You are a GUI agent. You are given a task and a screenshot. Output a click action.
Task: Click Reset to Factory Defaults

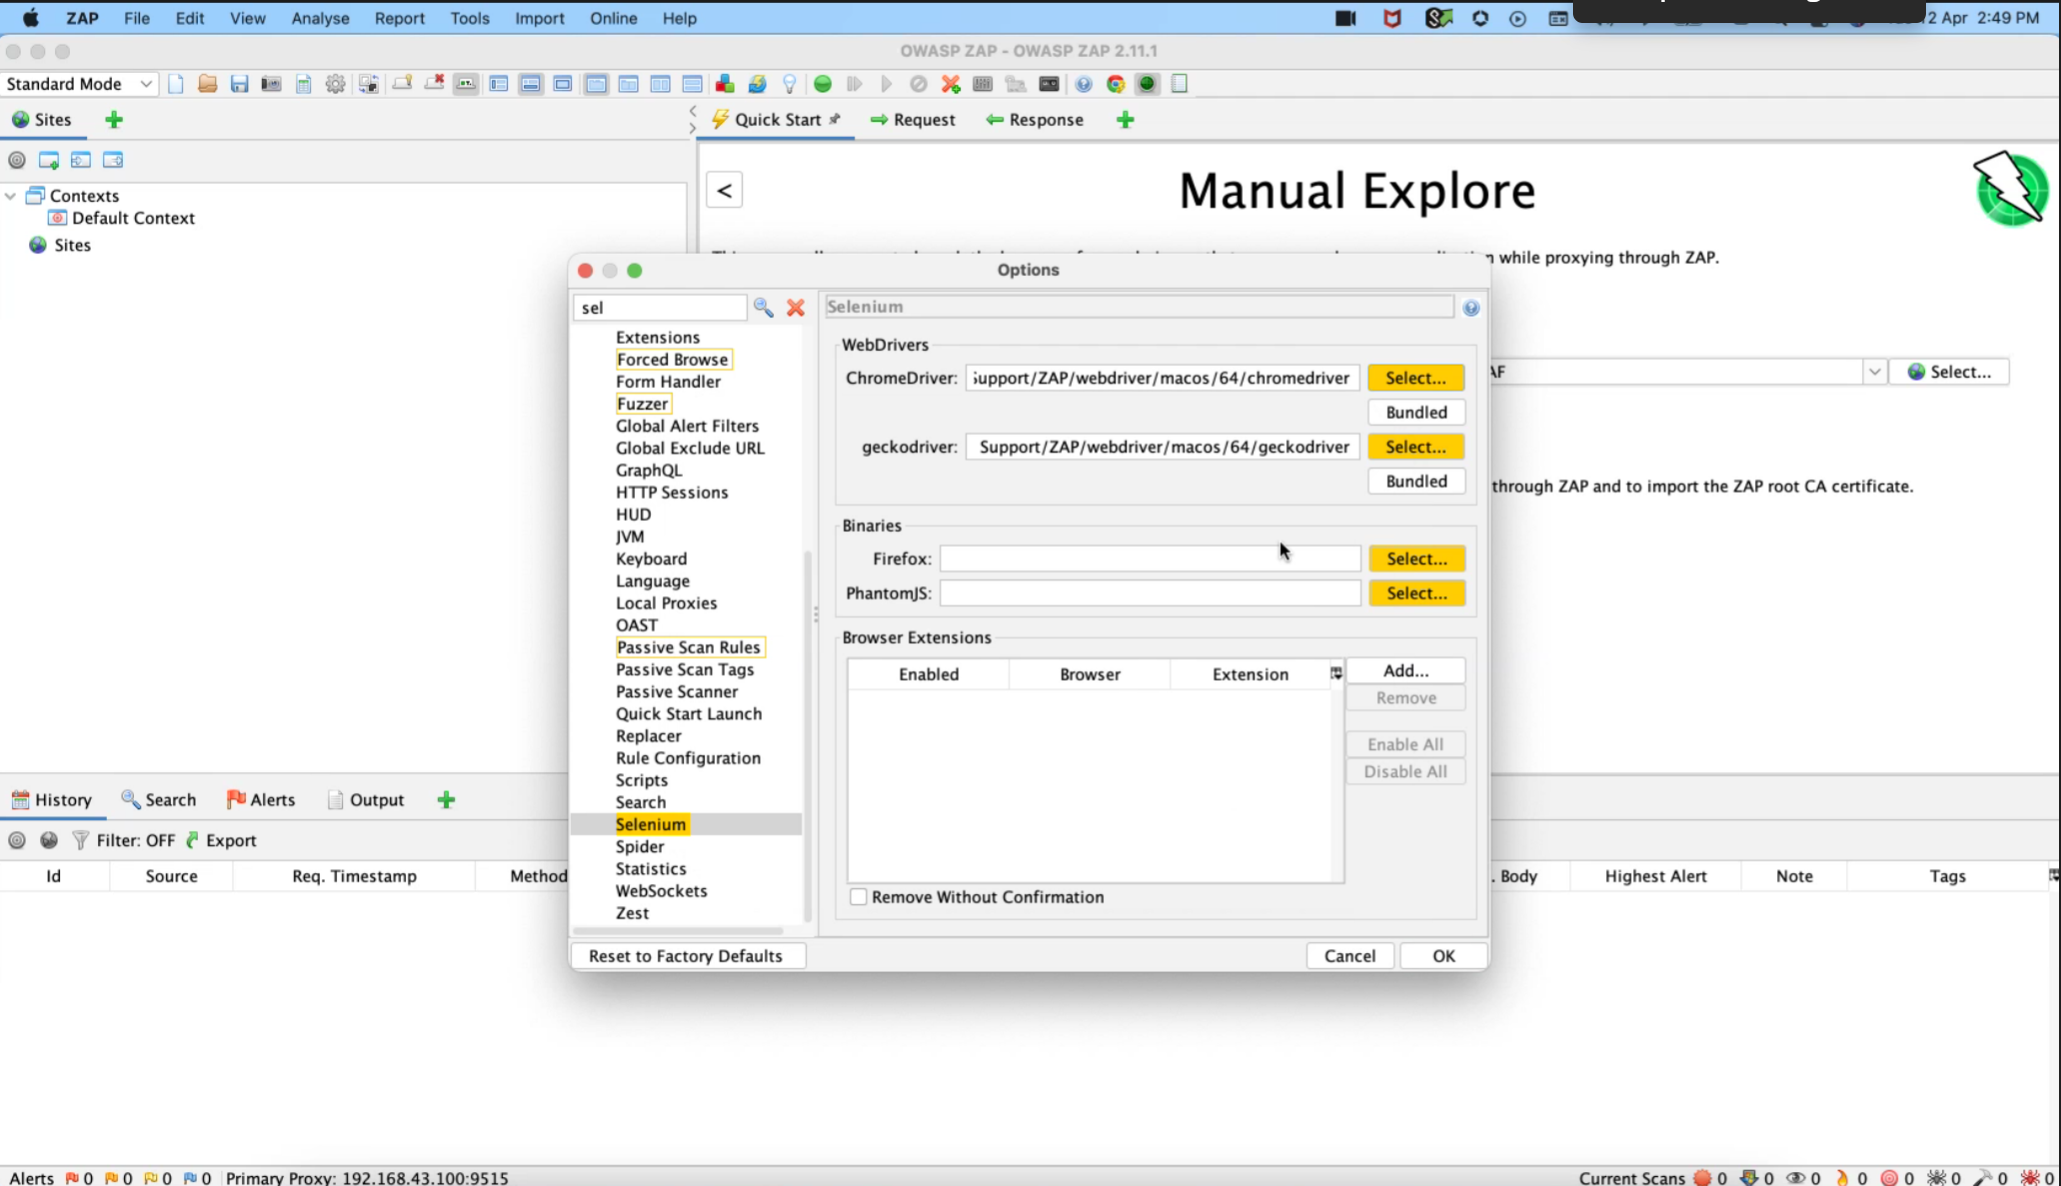[687, 955]
